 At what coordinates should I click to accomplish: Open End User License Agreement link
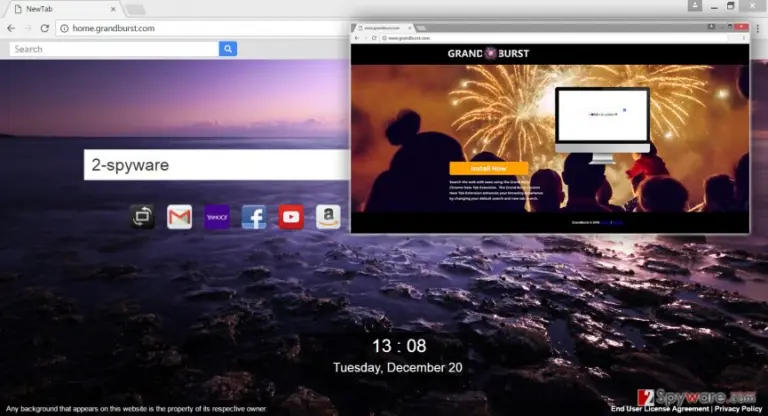coord(659,409)
